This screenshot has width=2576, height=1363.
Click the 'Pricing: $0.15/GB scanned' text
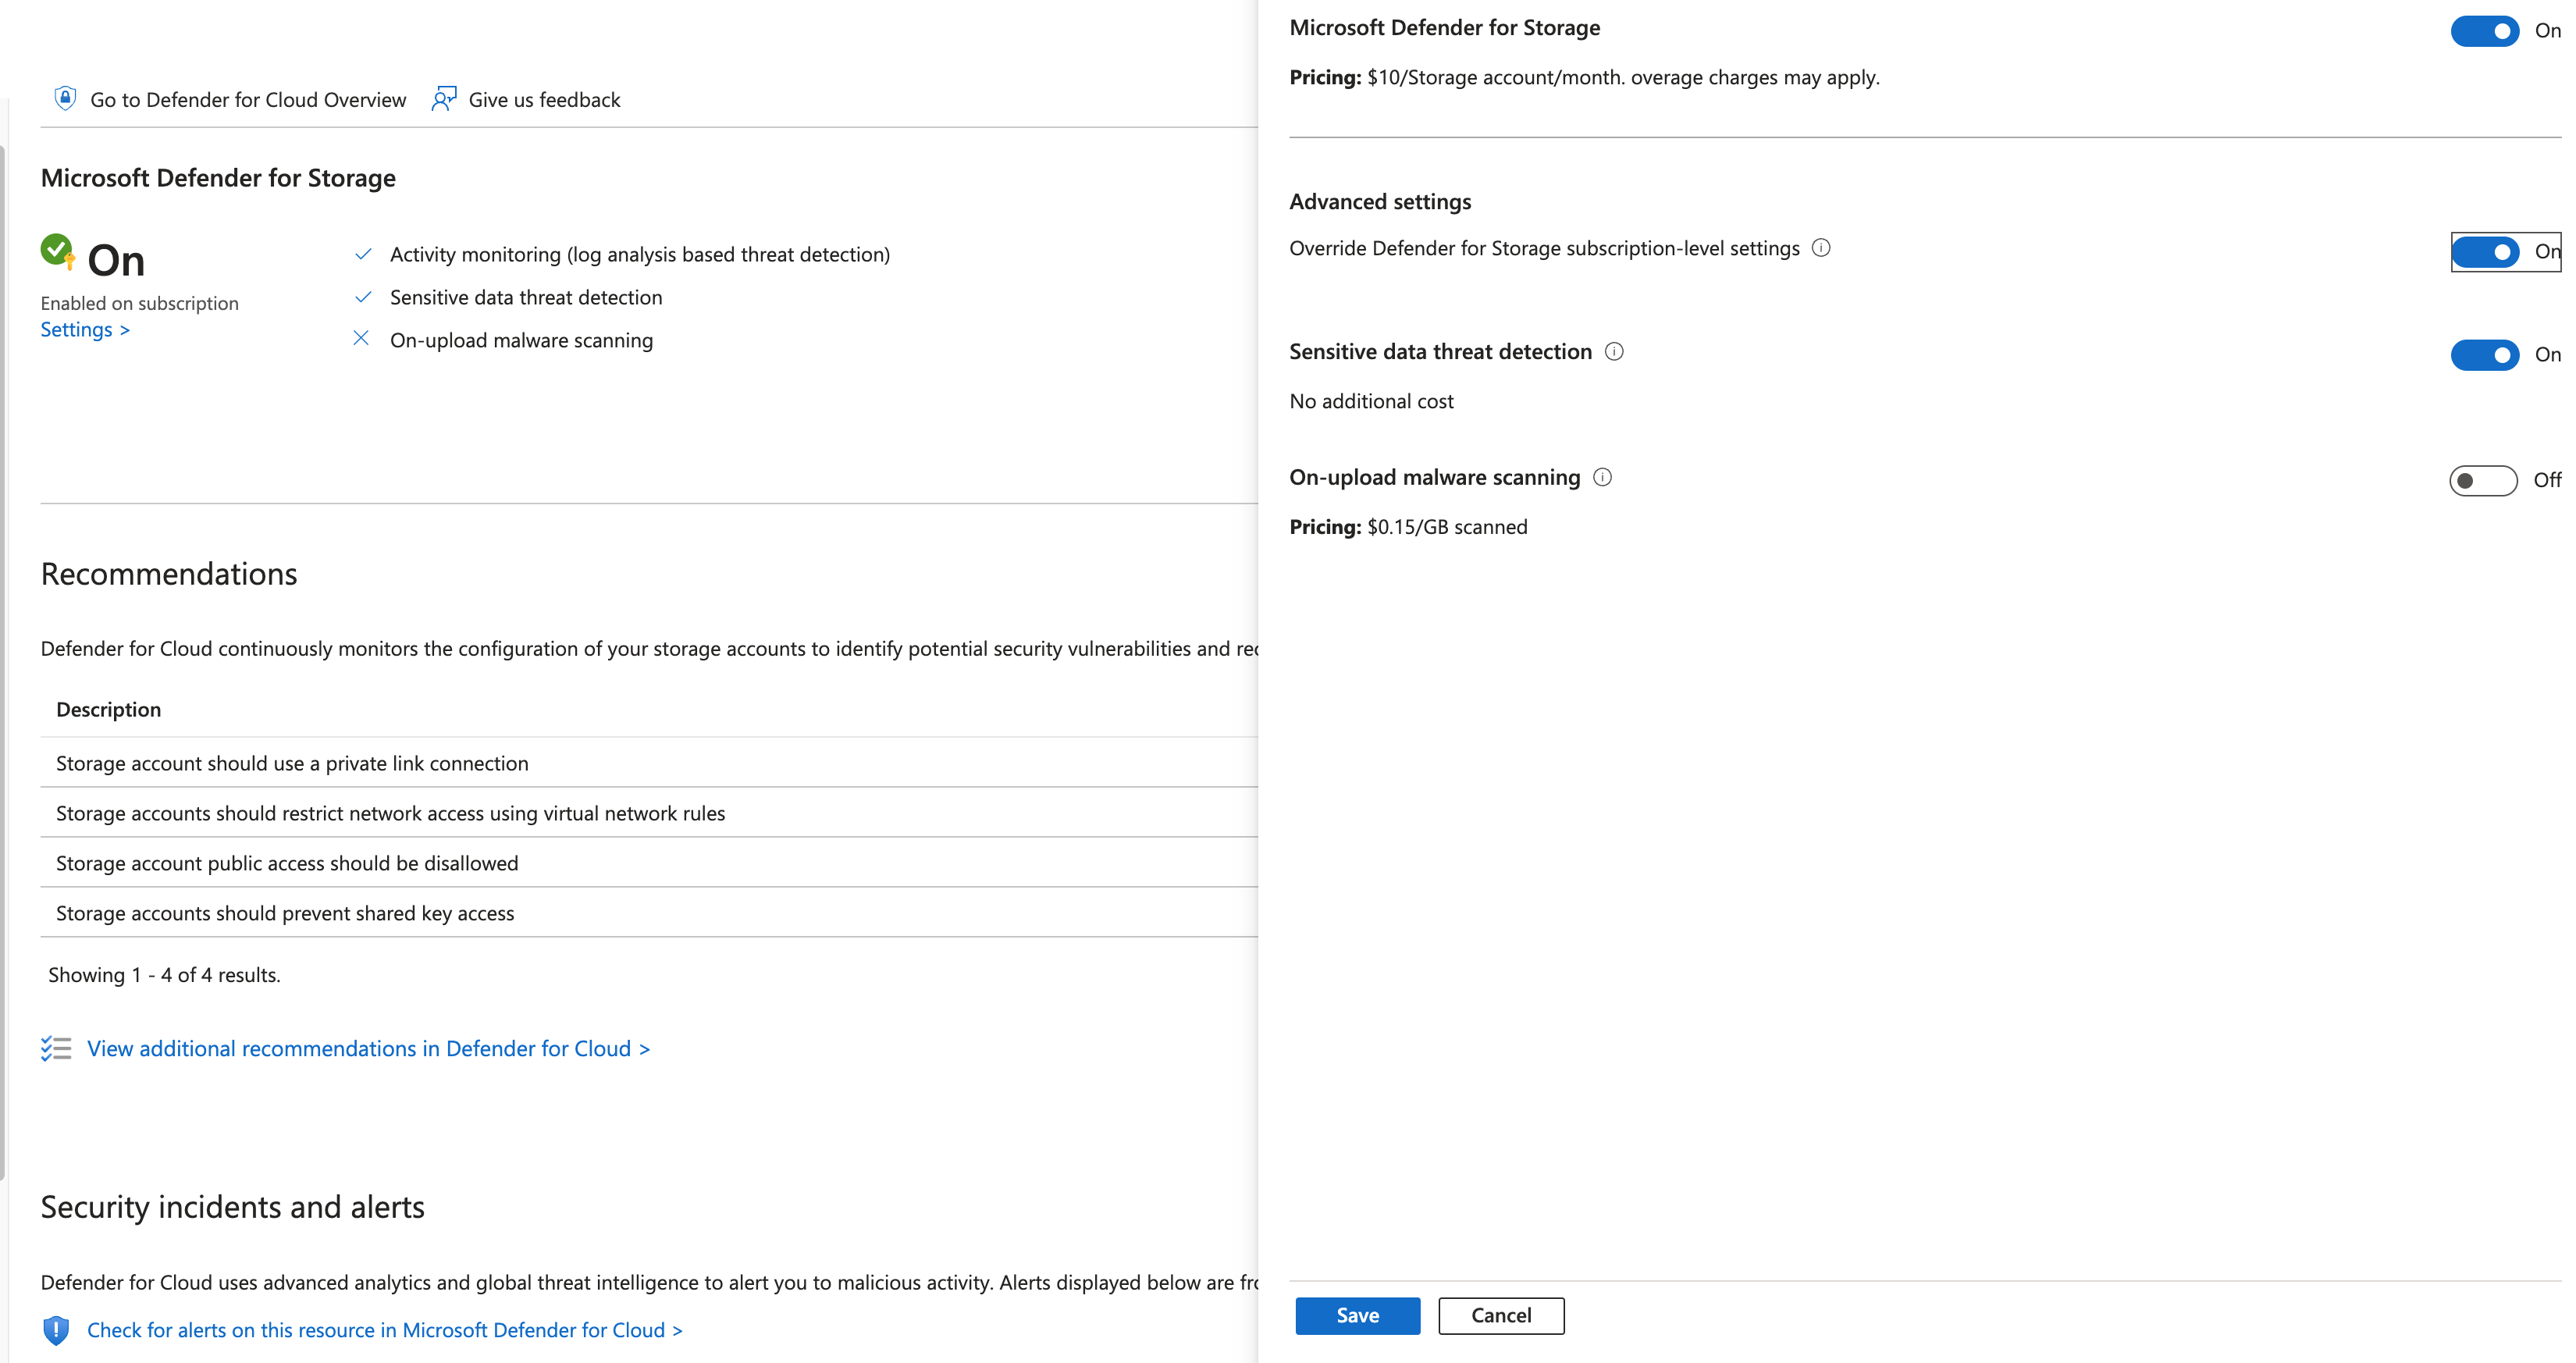[x=1408, y=527]
